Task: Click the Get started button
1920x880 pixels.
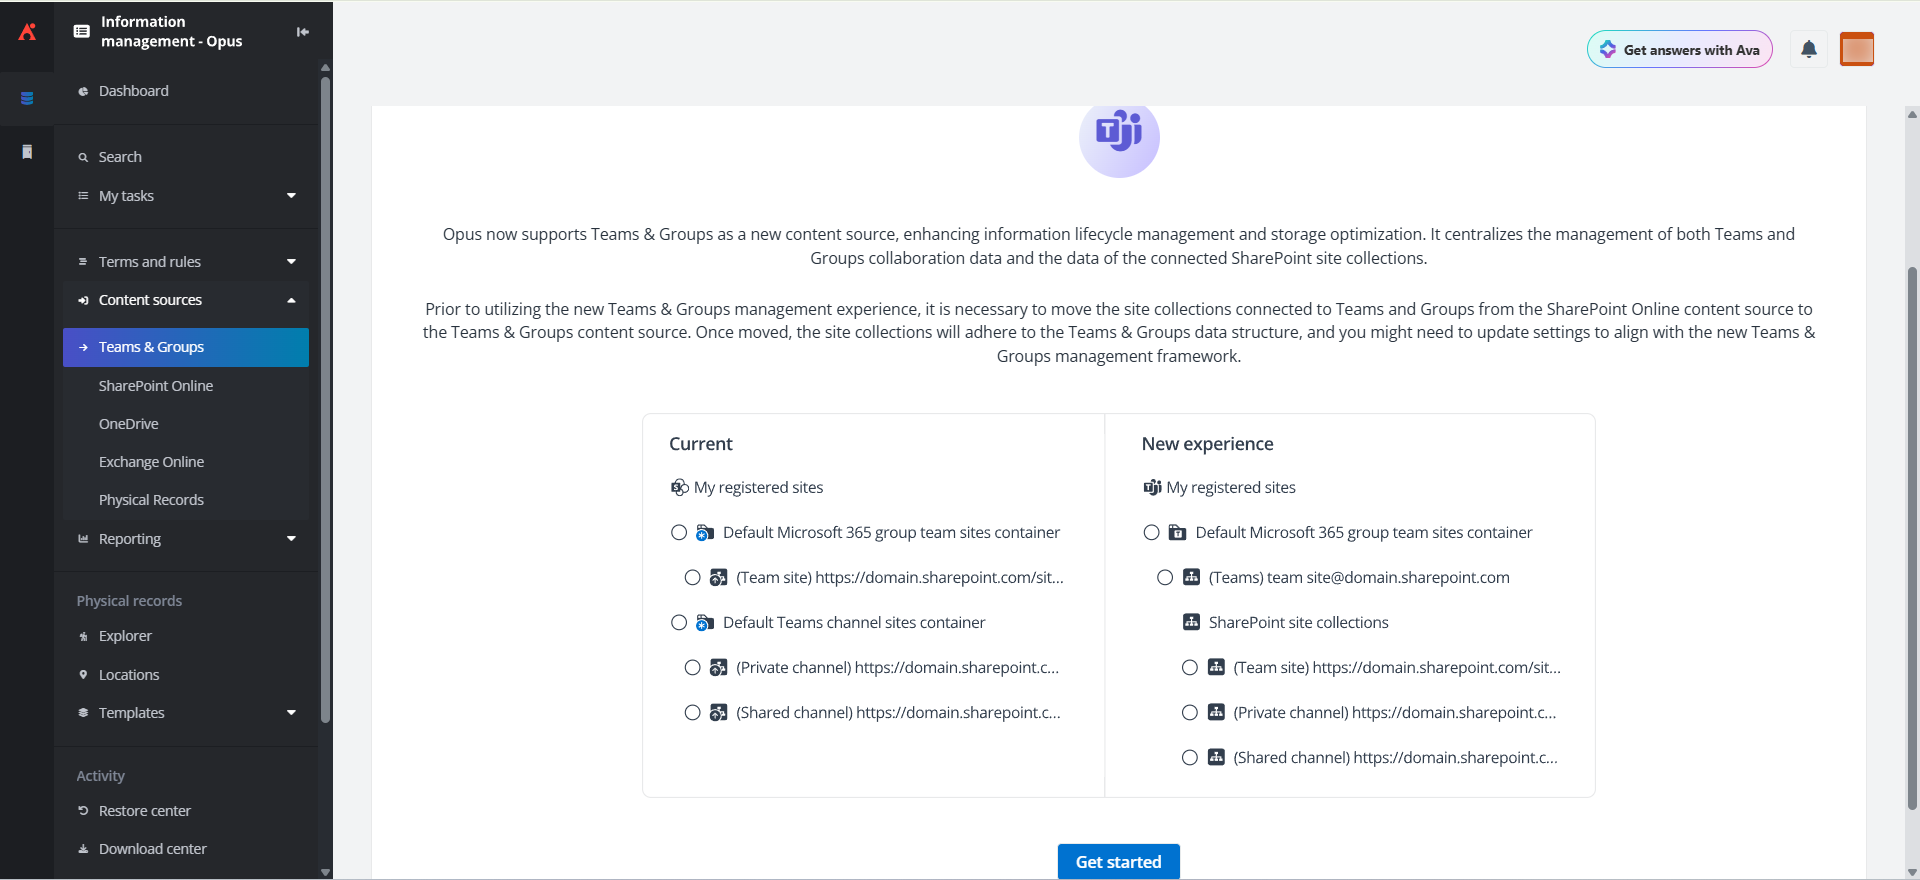Action: click(1118, 861)
